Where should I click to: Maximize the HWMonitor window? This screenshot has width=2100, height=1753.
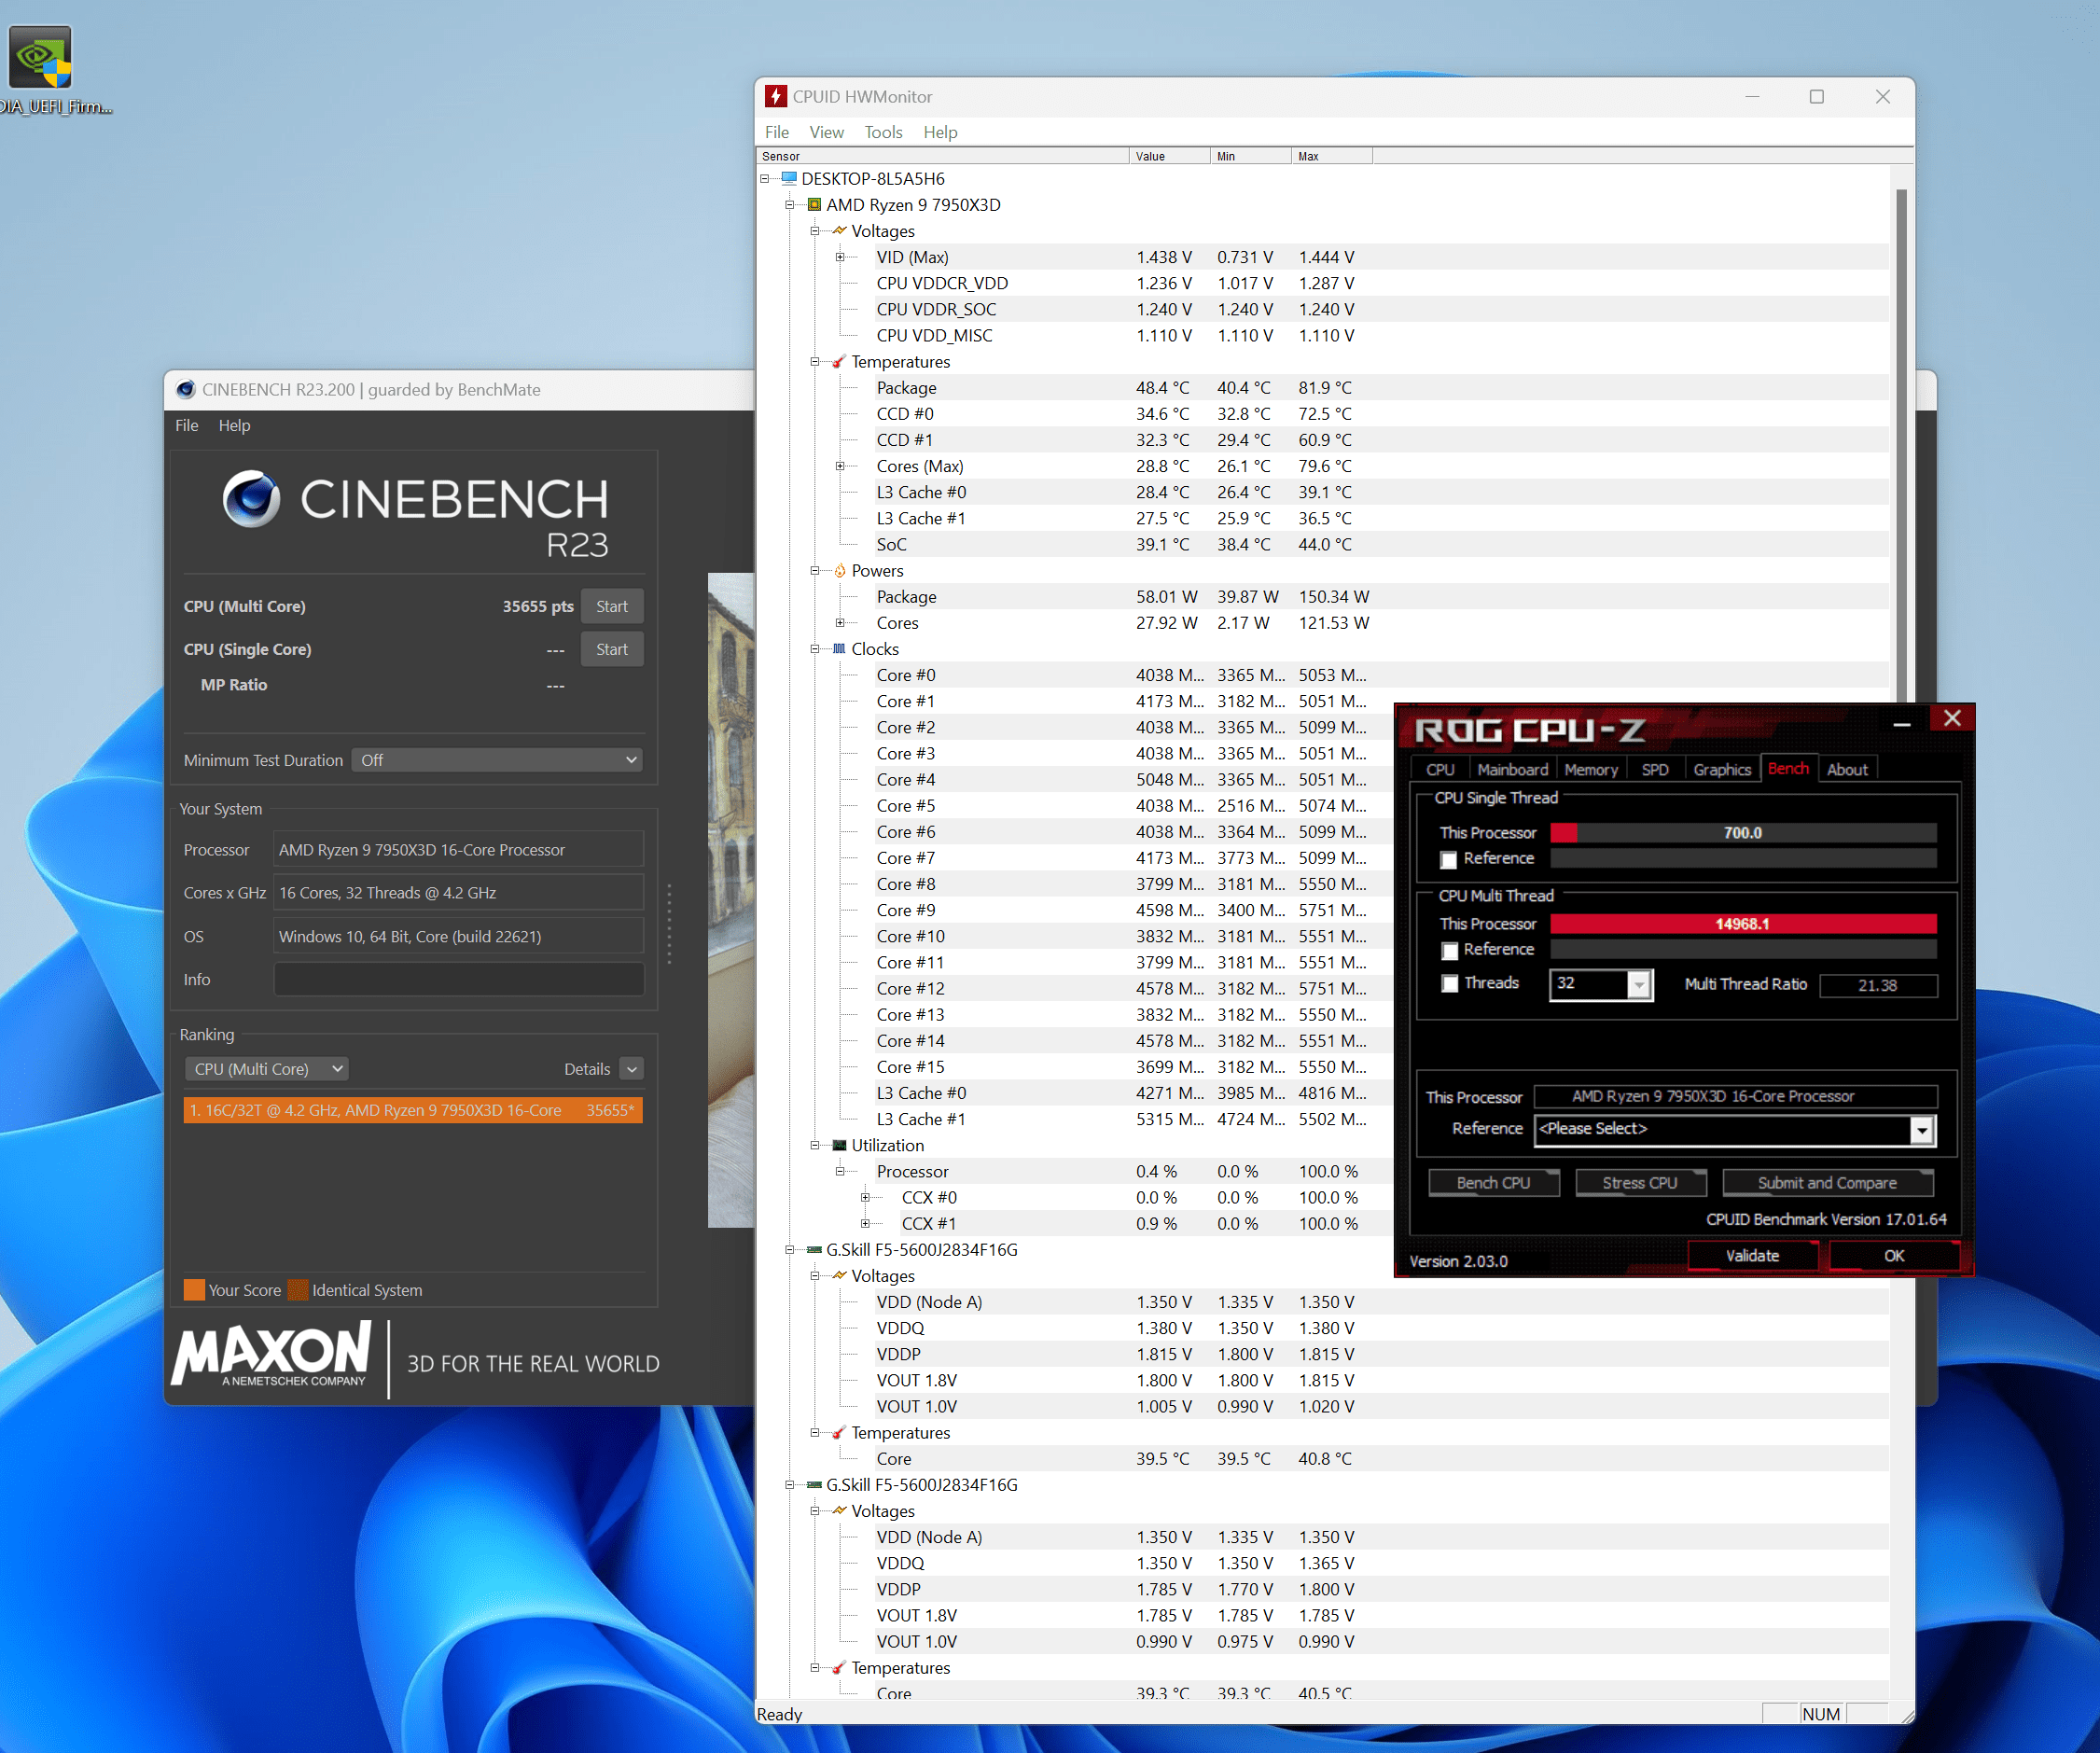click(x=1817, y=97)
